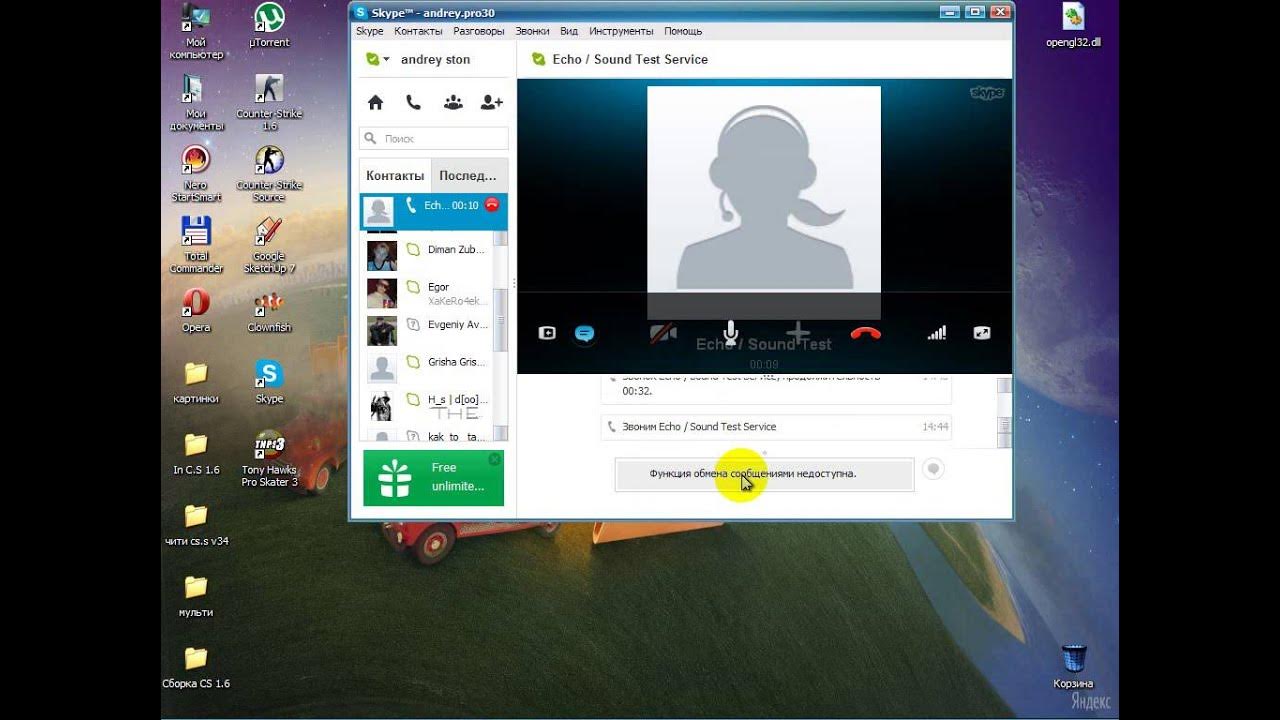Open мульти folder on desktop
Image resolution: width=1280 pixels, height=720 pixels.
click(x=196, y=596)
